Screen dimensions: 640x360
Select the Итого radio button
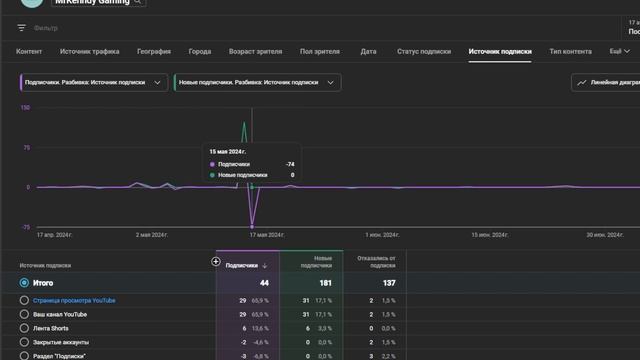tap(24, 282)
